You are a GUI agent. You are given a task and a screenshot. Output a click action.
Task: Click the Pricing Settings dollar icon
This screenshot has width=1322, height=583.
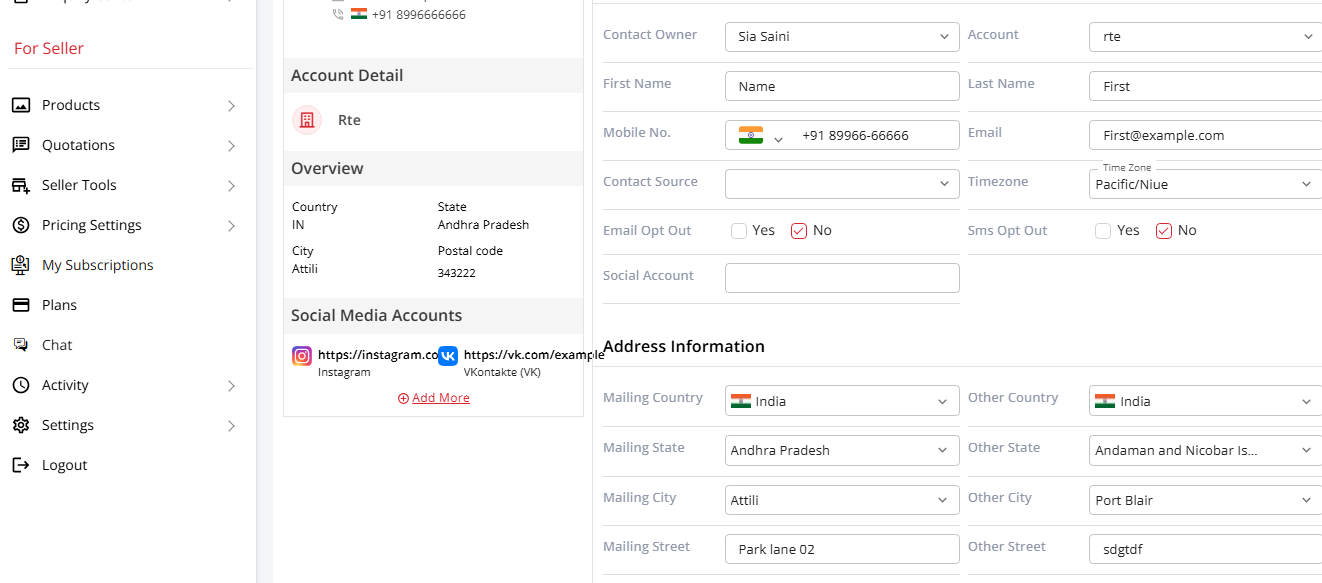click(x=21, y=225)
